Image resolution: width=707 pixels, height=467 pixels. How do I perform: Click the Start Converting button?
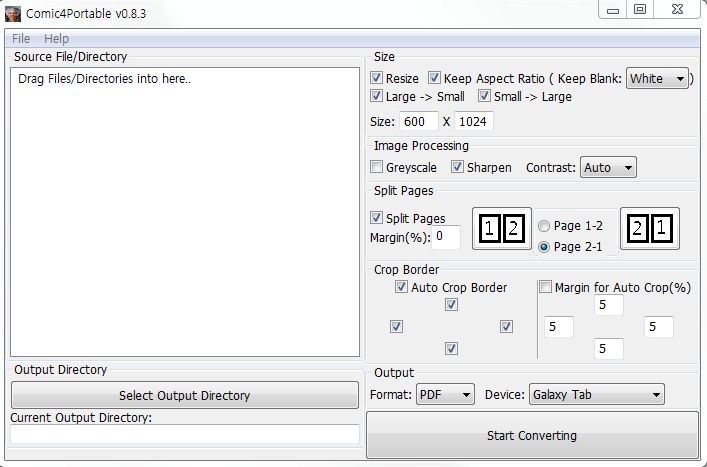pos(532,435)
